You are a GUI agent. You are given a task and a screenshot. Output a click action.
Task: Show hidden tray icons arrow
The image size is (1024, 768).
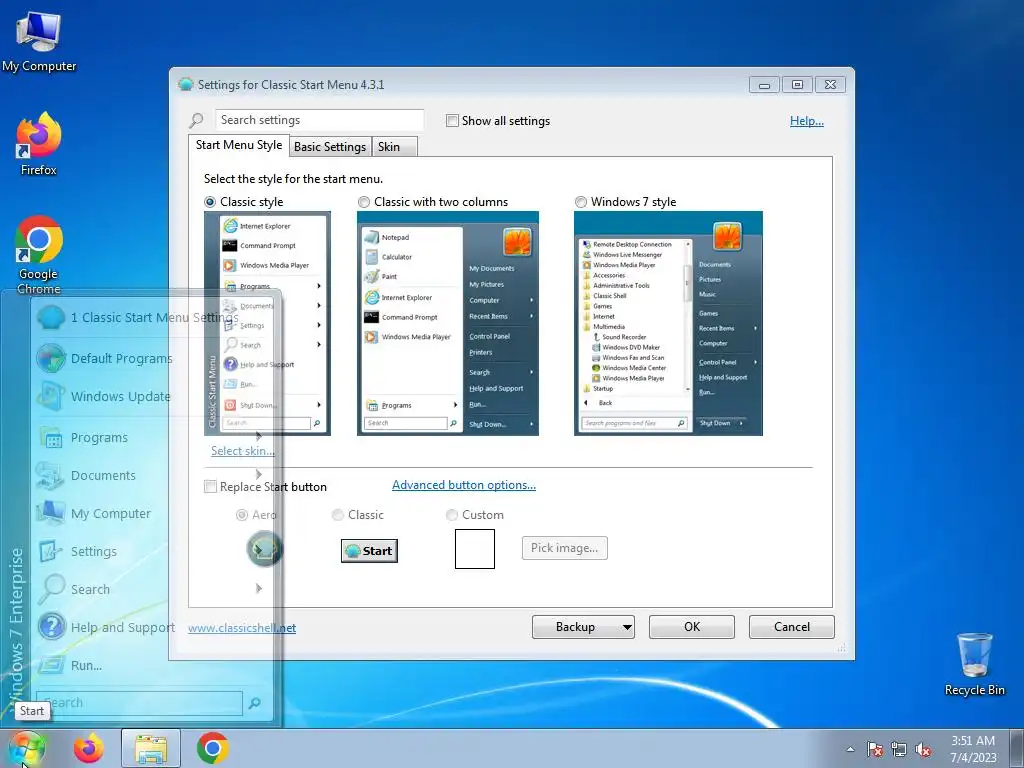tap(850, 749)
